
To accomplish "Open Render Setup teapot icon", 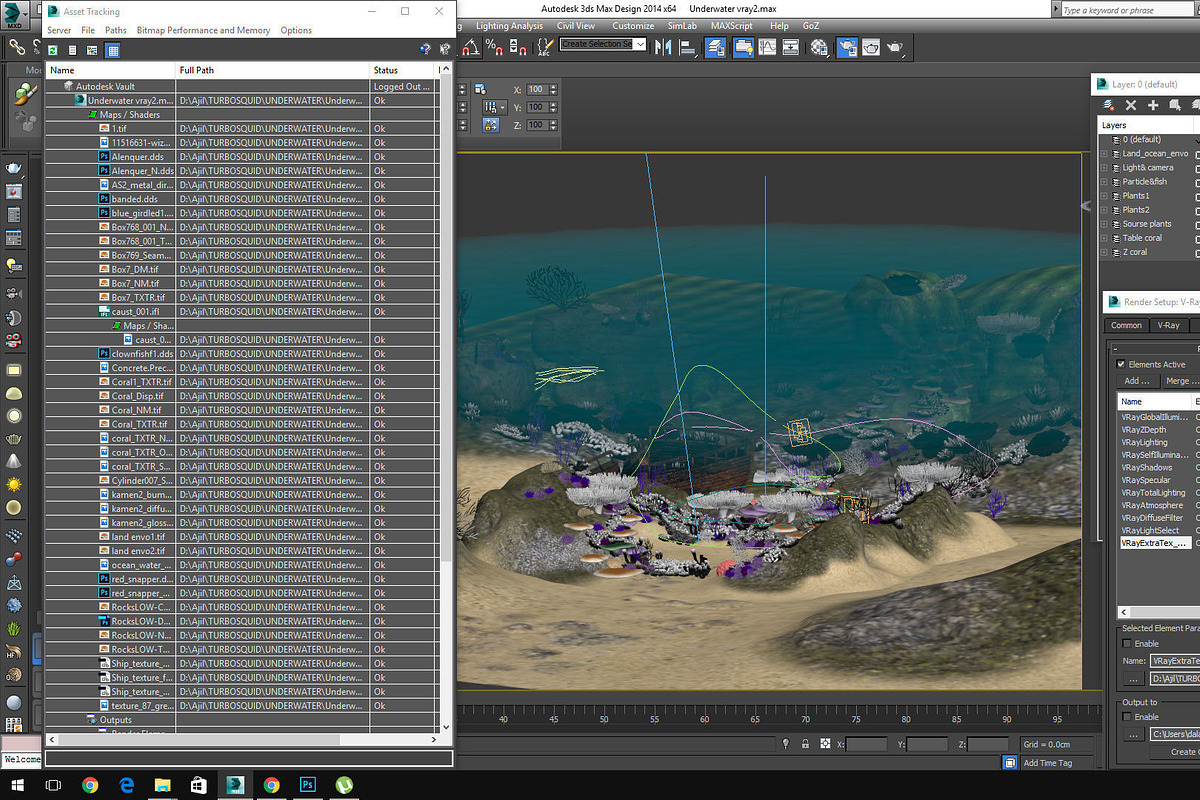I will tap(847, 46).
